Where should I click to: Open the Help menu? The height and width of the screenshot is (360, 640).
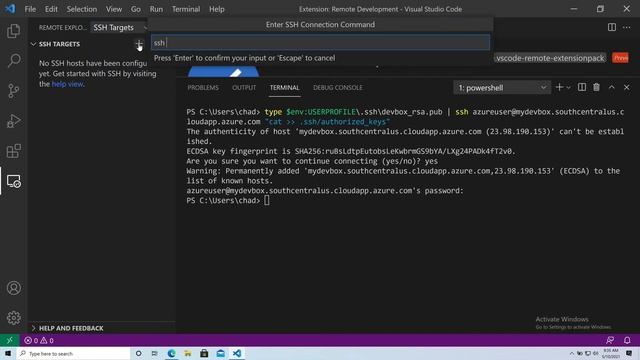[217, 9]
